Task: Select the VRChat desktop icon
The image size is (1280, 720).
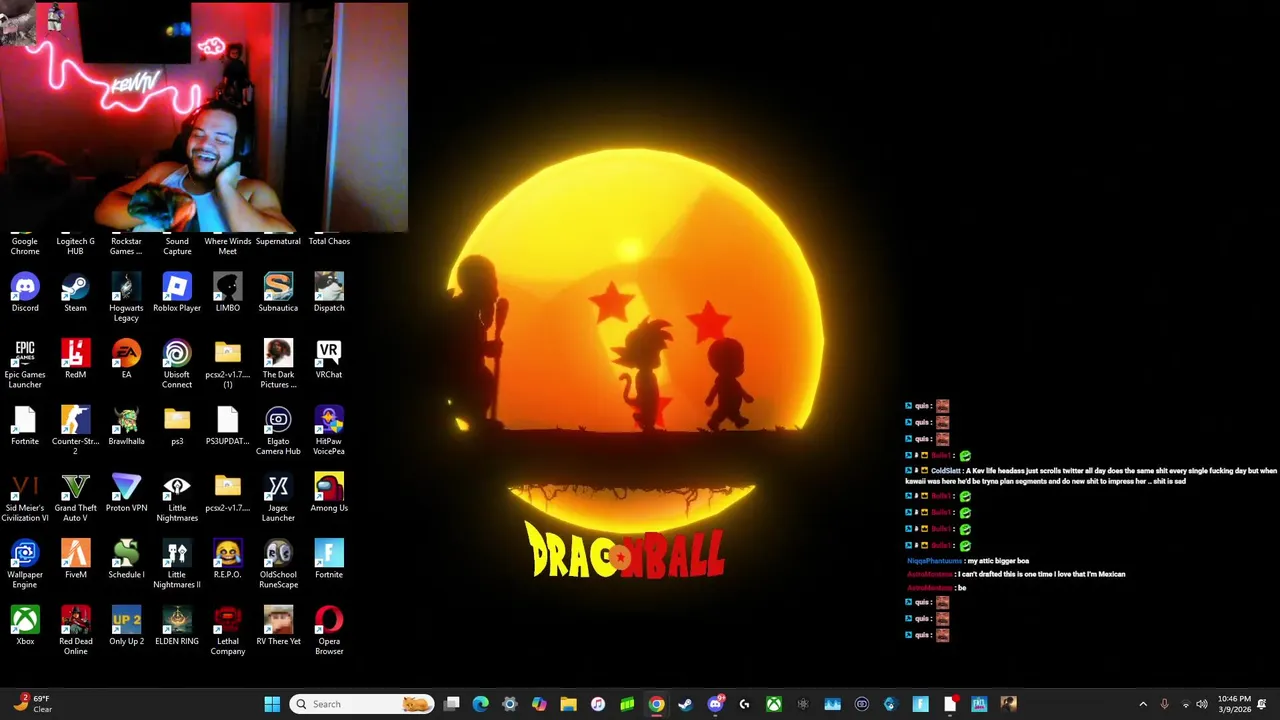Action: [329, 359]
